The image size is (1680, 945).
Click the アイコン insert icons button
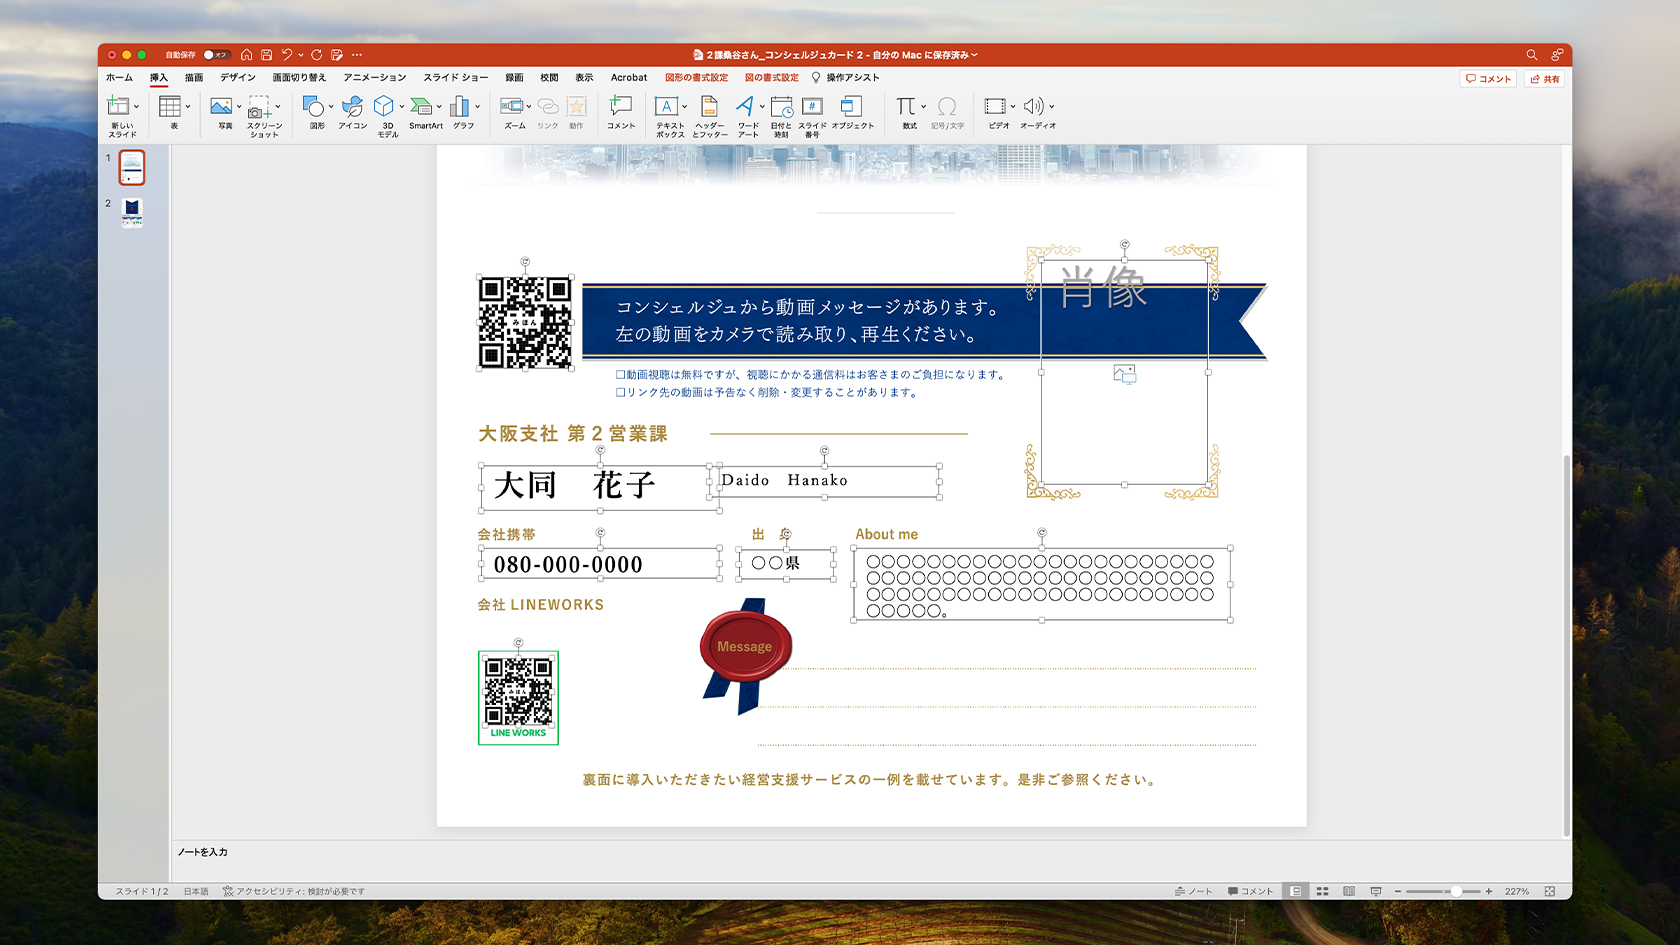[352, 106]
